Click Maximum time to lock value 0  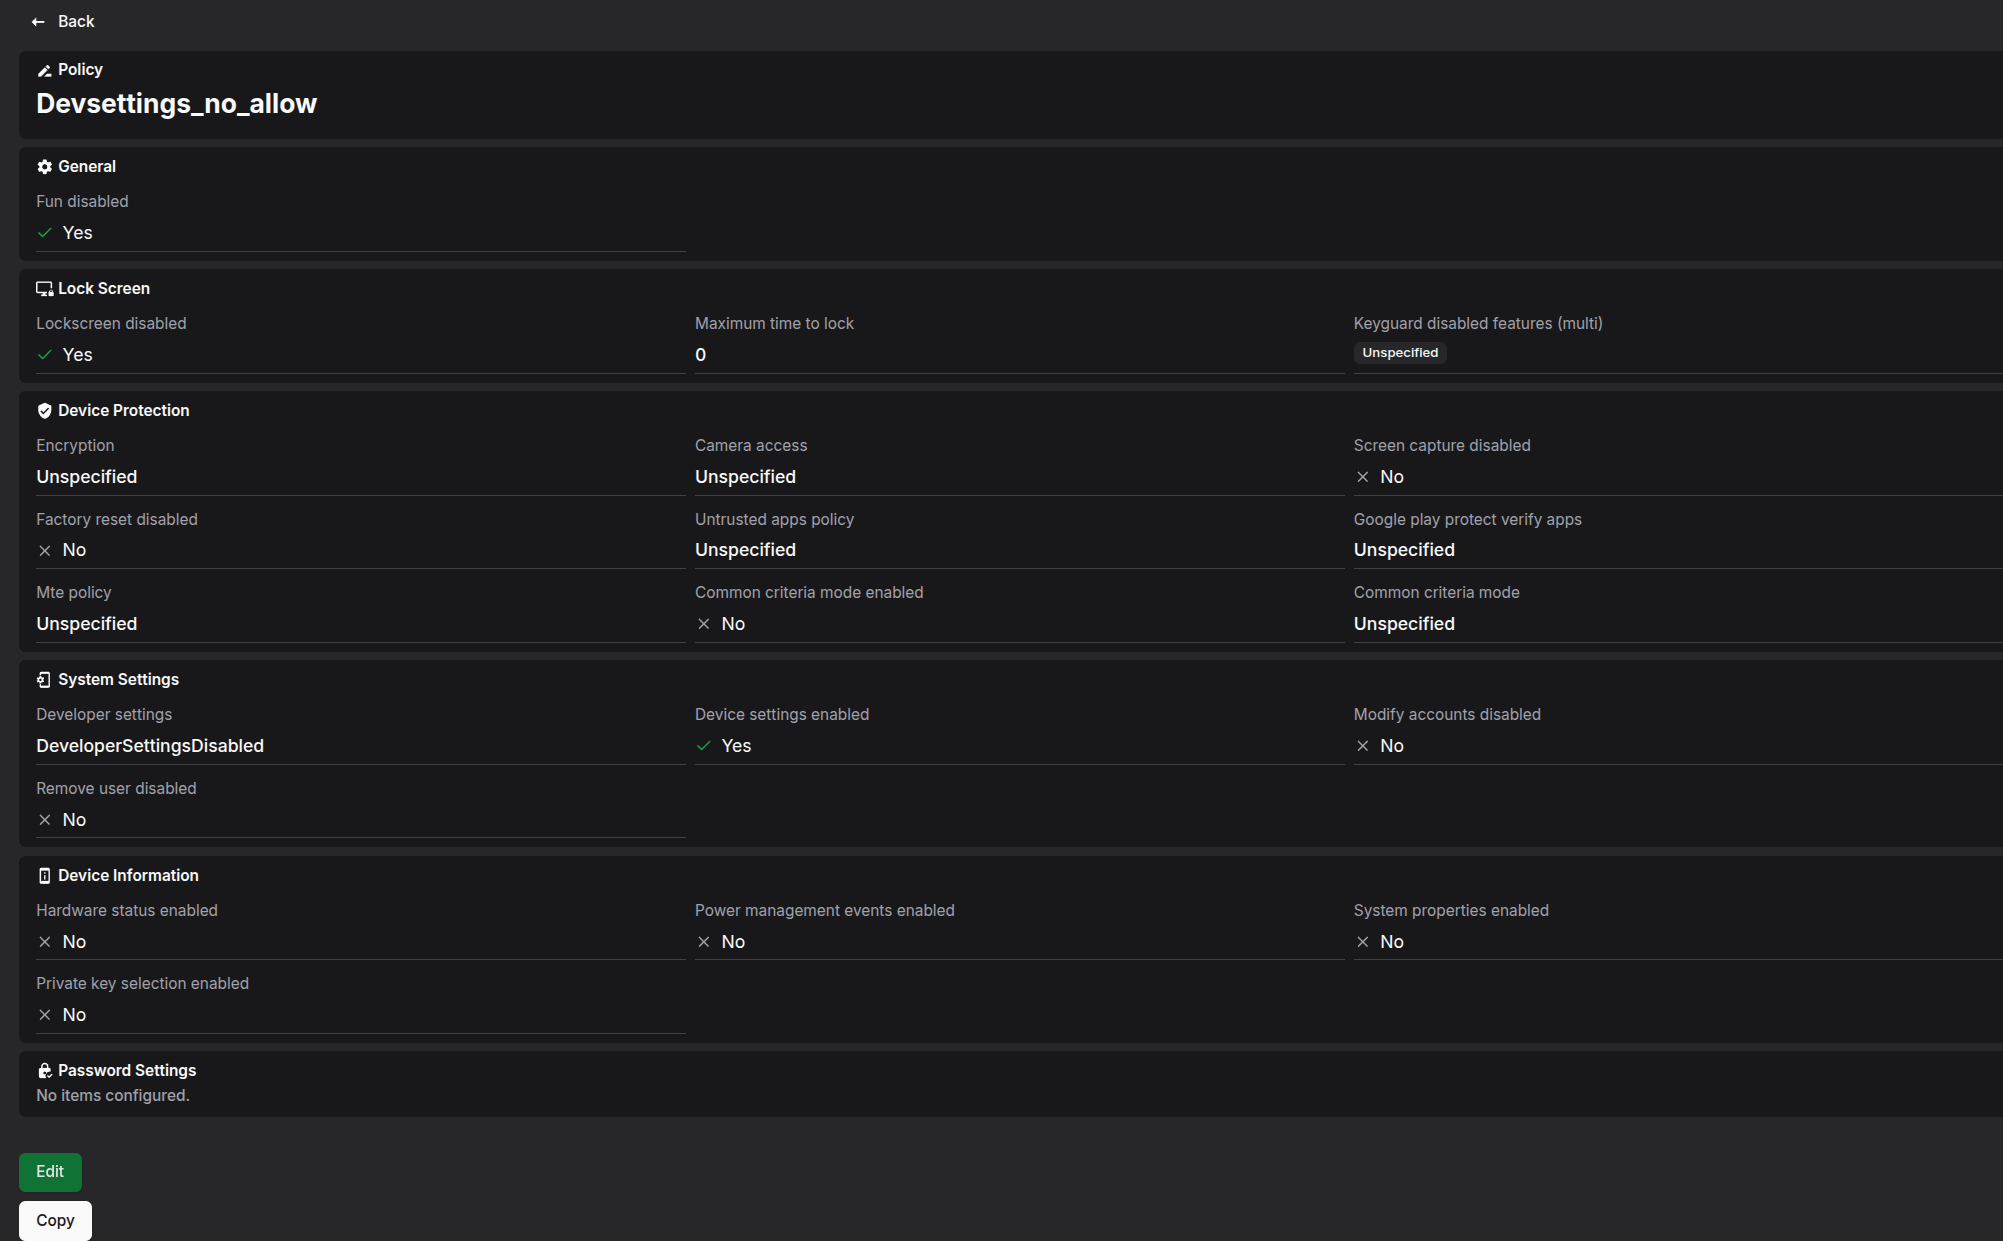pos(701,355)
